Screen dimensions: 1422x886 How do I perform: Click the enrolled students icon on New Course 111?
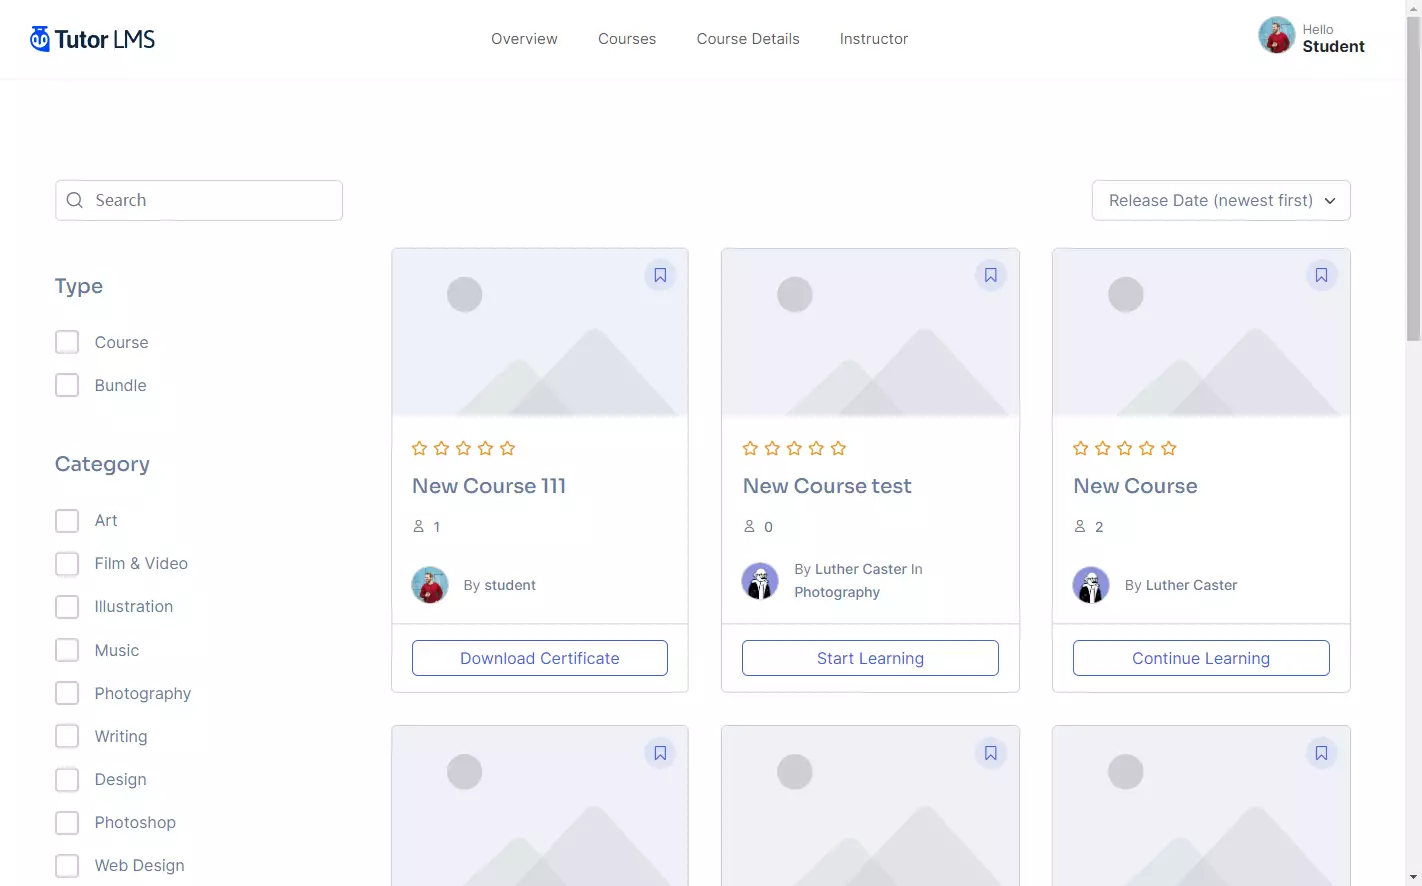click(x=419, y=526)
